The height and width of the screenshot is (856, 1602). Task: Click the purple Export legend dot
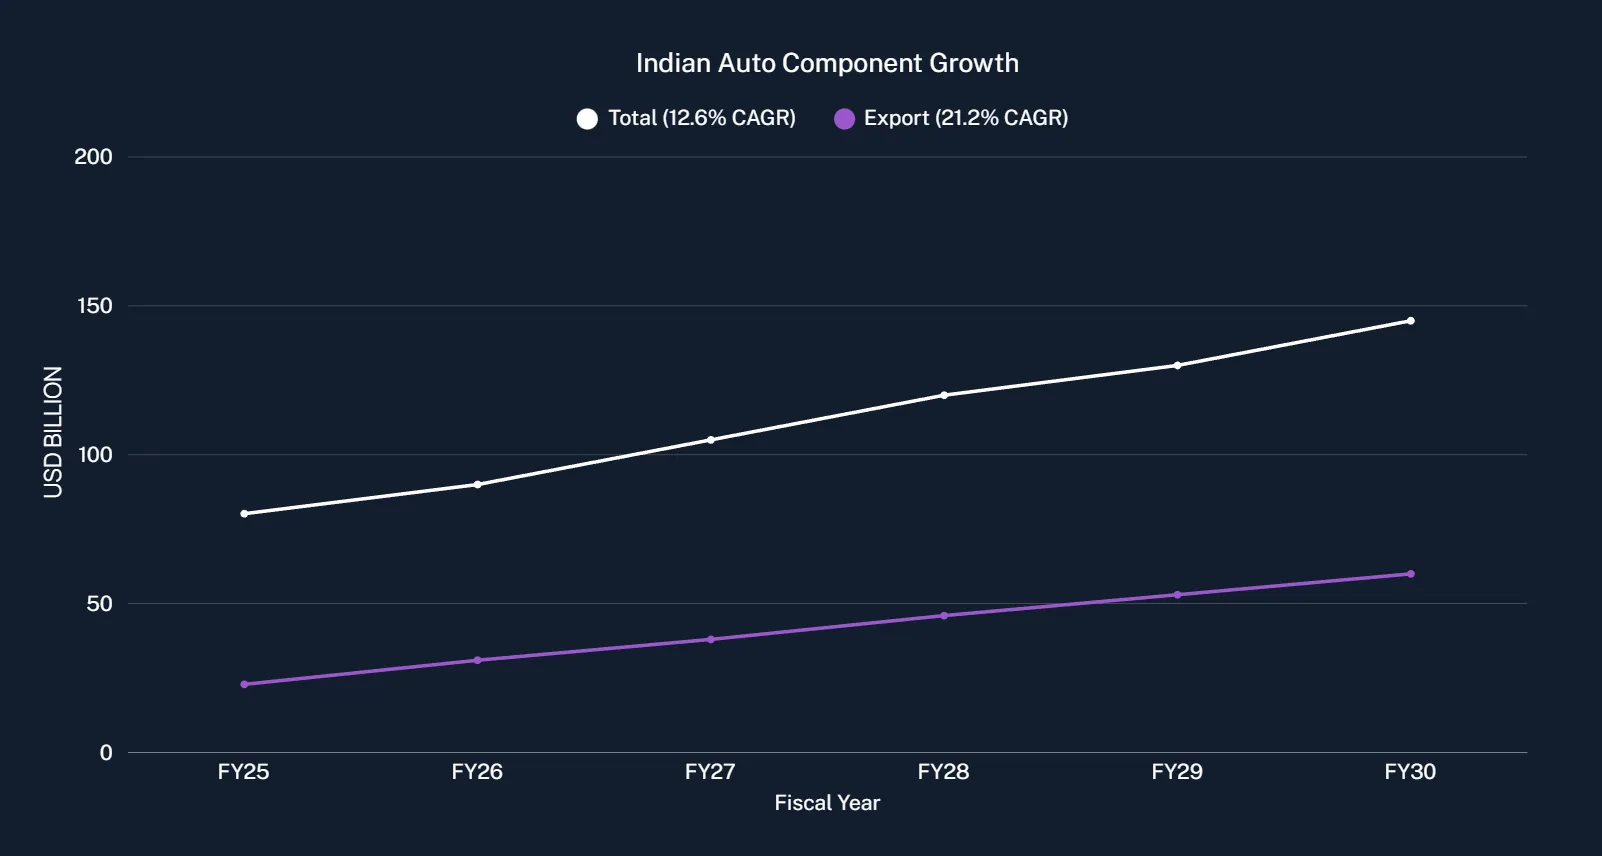coord(845,119)
